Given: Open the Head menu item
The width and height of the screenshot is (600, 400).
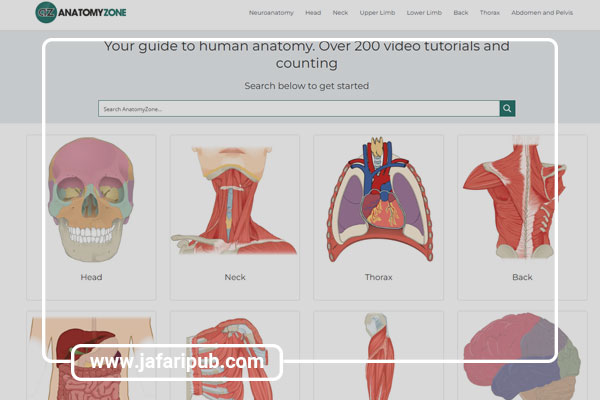Looking at the screenshot, I should tap(313, 13).
